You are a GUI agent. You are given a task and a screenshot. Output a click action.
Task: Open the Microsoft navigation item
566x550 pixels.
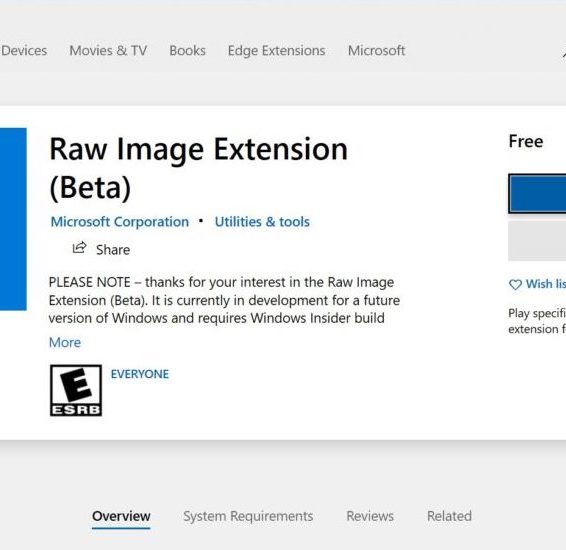tap(376, 51)
